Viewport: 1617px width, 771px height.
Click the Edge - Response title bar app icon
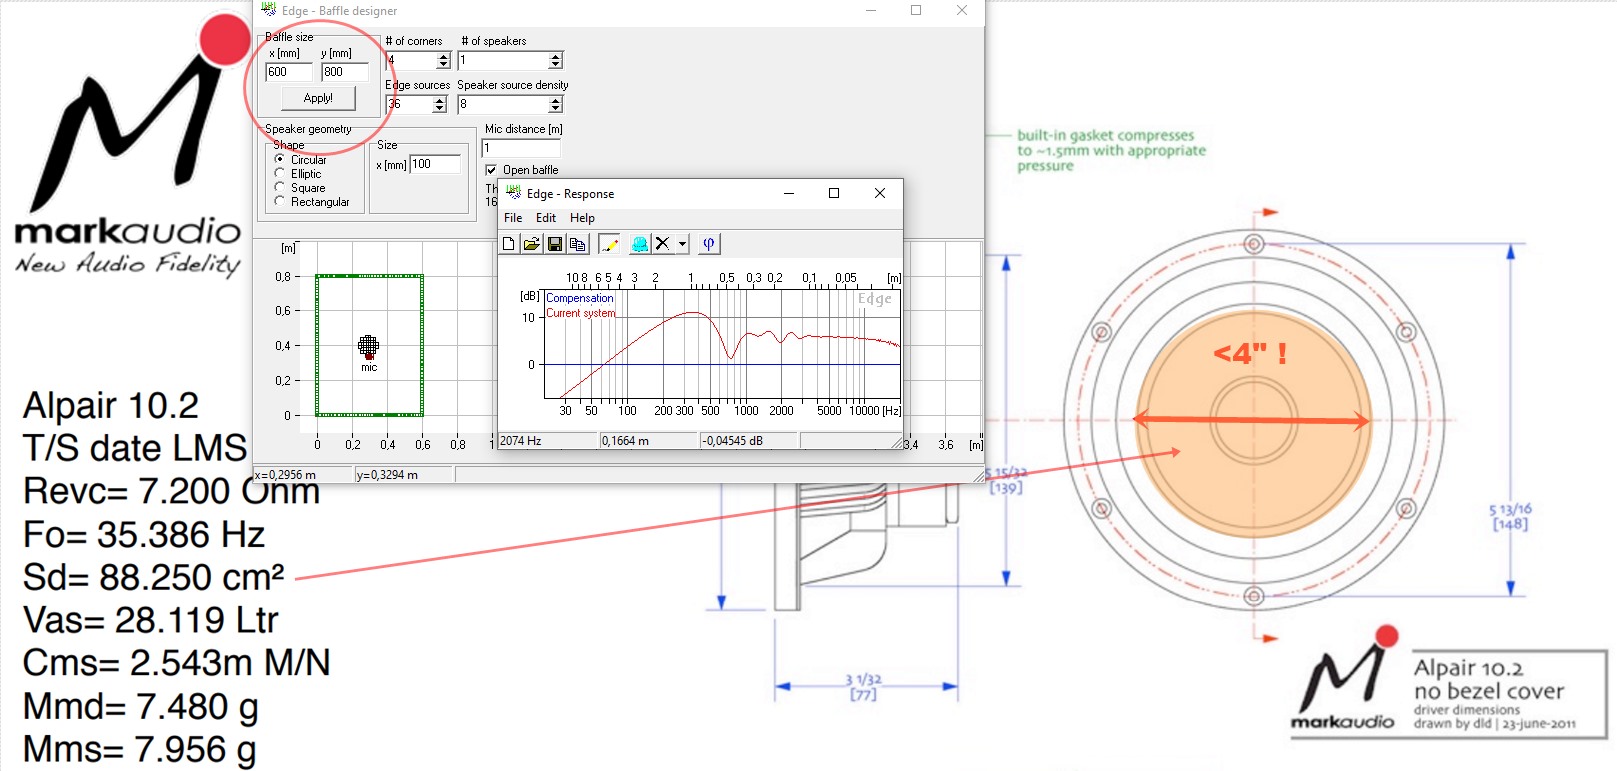tap(514, 192)
